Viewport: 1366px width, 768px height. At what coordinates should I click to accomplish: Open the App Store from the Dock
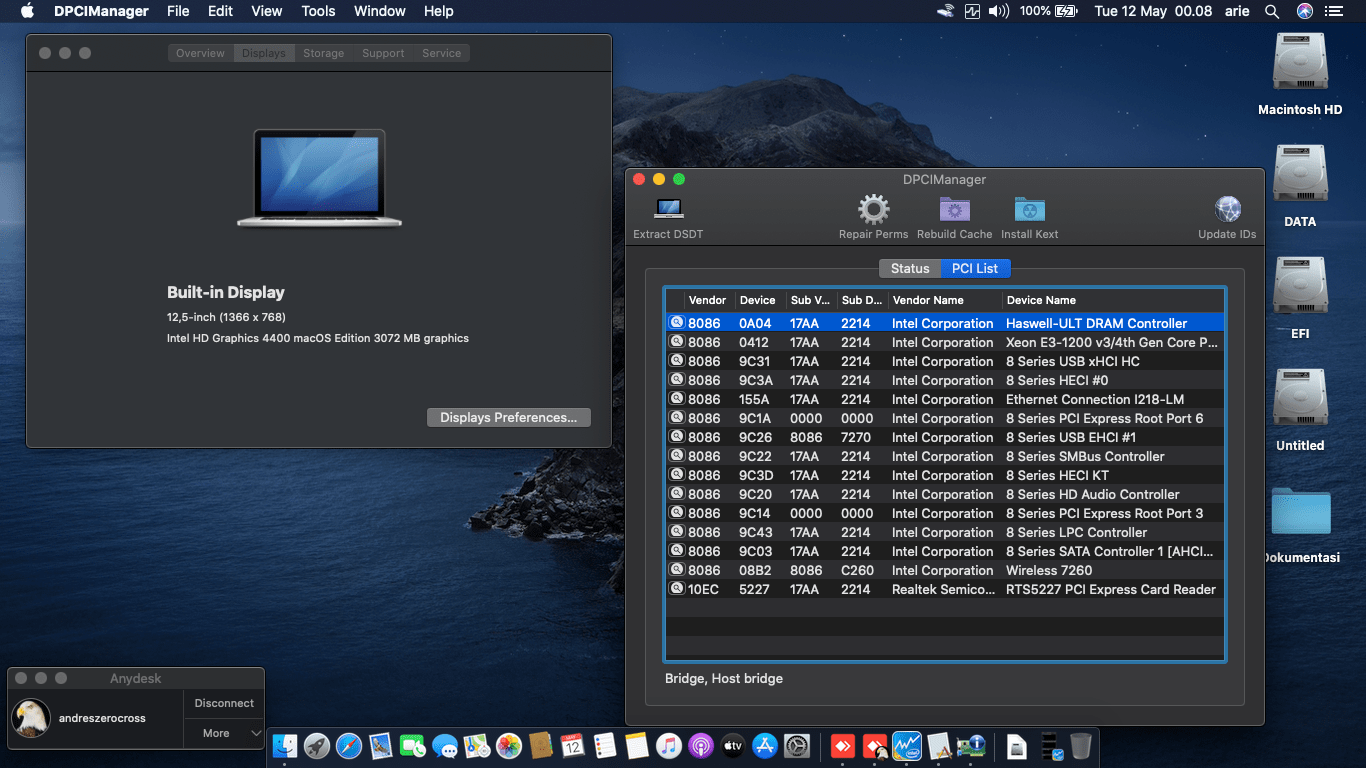coord(765,745)
